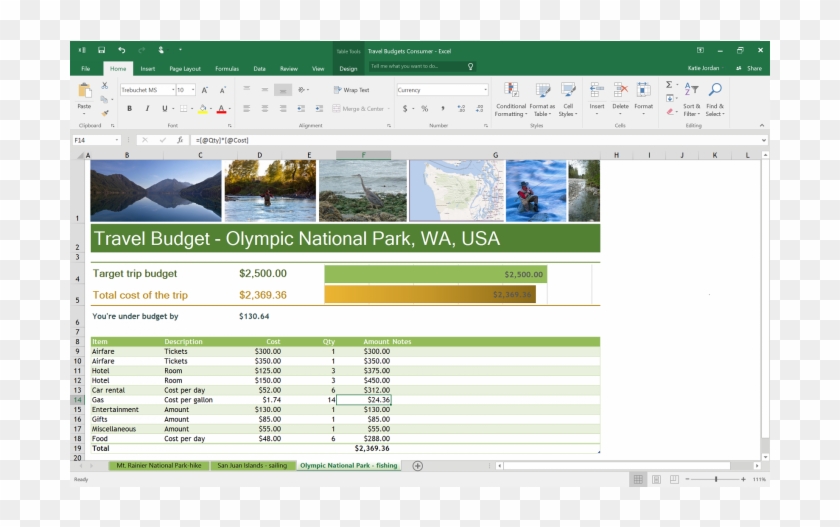Viewport: 840px width, 527px height.
Task: Click the Gas amount cell $24.36
Action: [364, 400]
